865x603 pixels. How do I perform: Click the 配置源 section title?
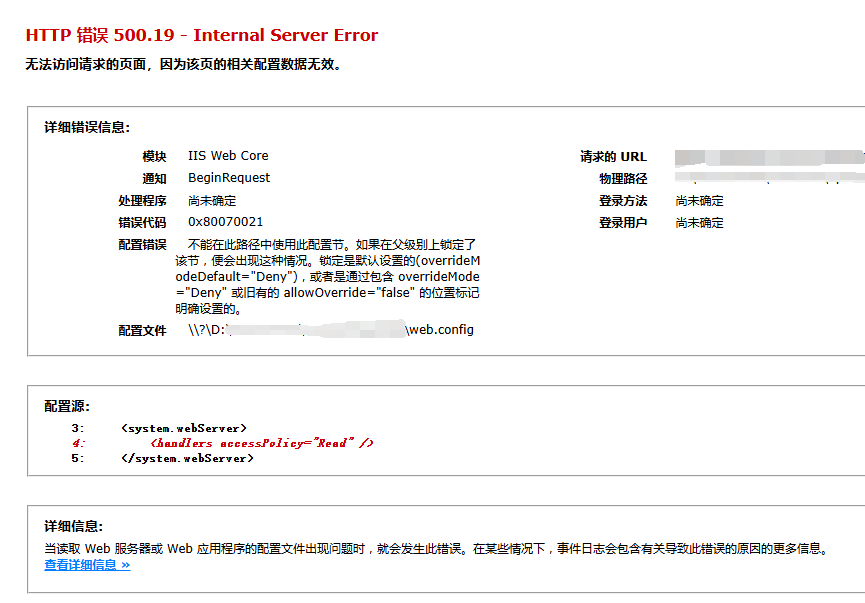coord(67,406)
